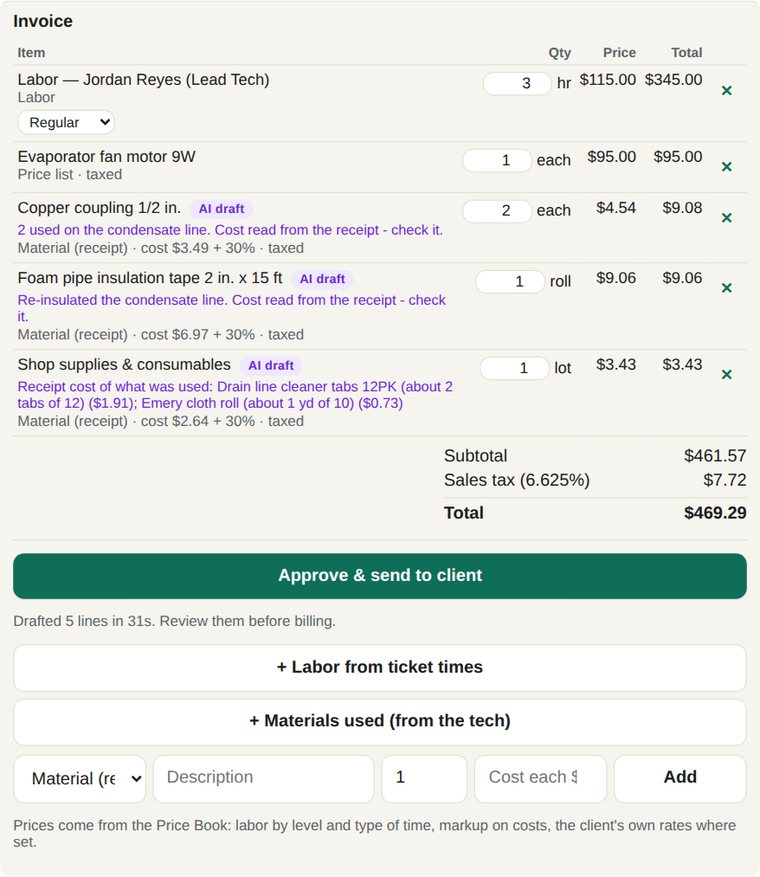Remove the Copper coupling 1/2 in. line
Screen dimensions: 760x877
pyautogui.click(x=726, y=218)
